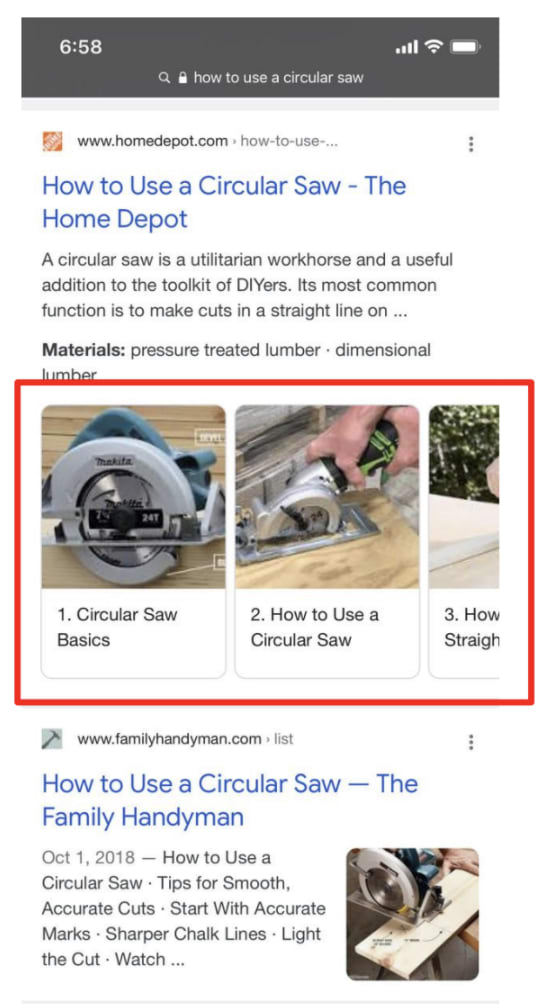
Task: Select the second card's saw cutting image
Action: (x=327, y=496)
